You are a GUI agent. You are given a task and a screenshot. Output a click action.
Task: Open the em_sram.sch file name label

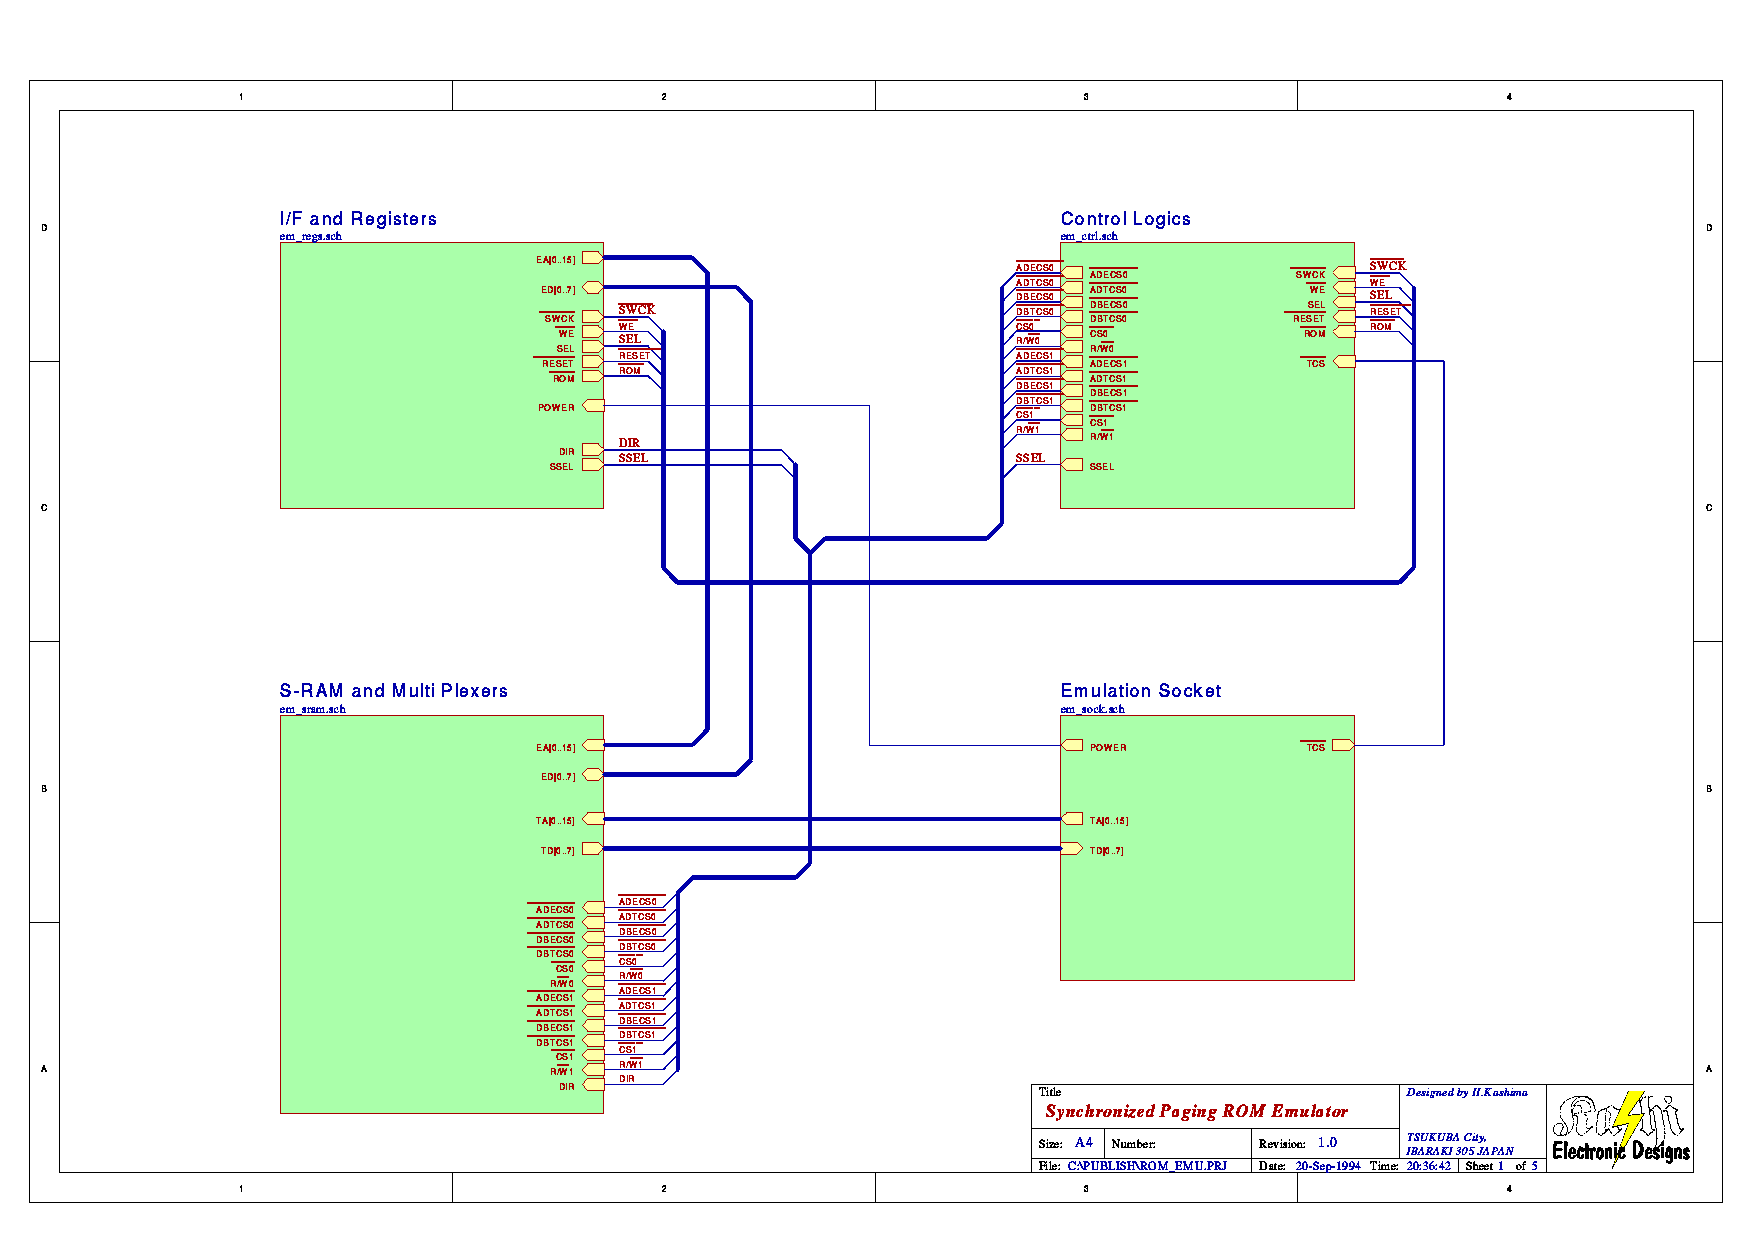[x=312, y=709]
